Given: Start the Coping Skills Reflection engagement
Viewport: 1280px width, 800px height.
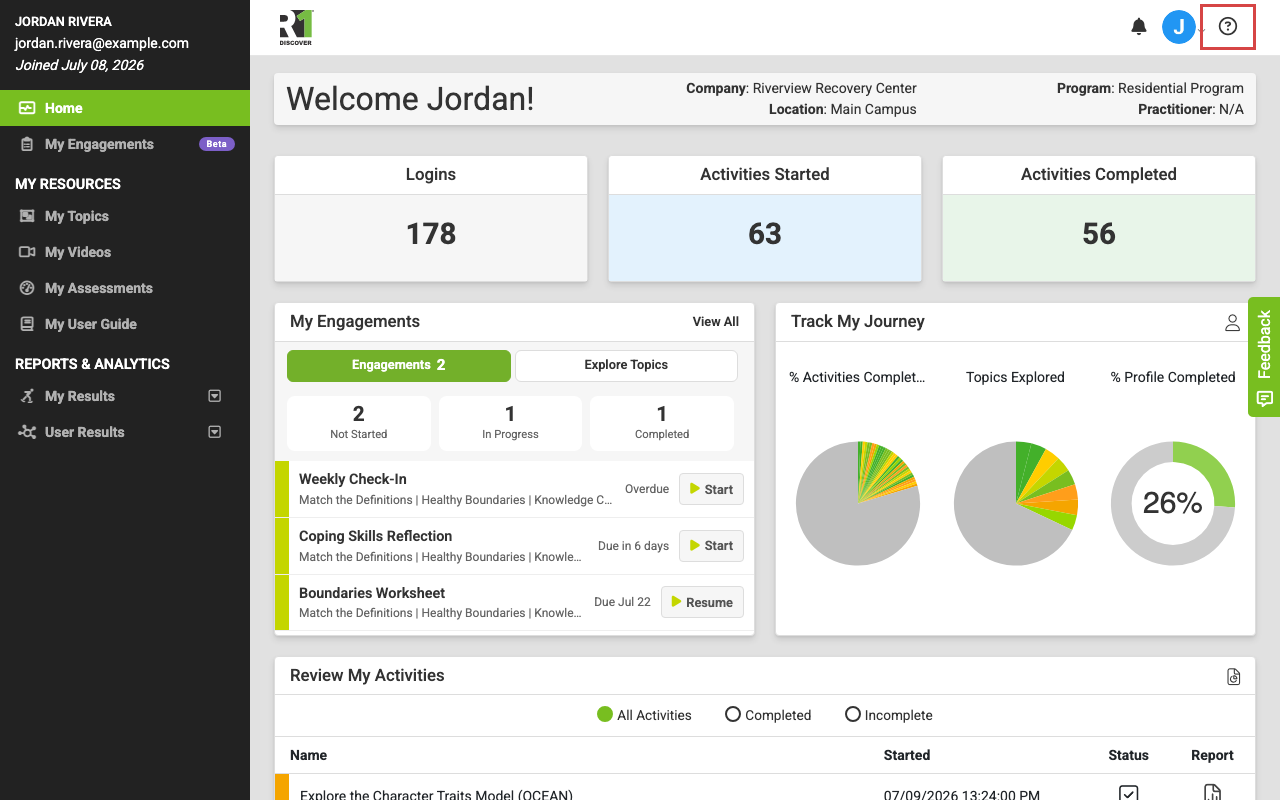Looking at the screenshot, I should [x=711, y=546].
